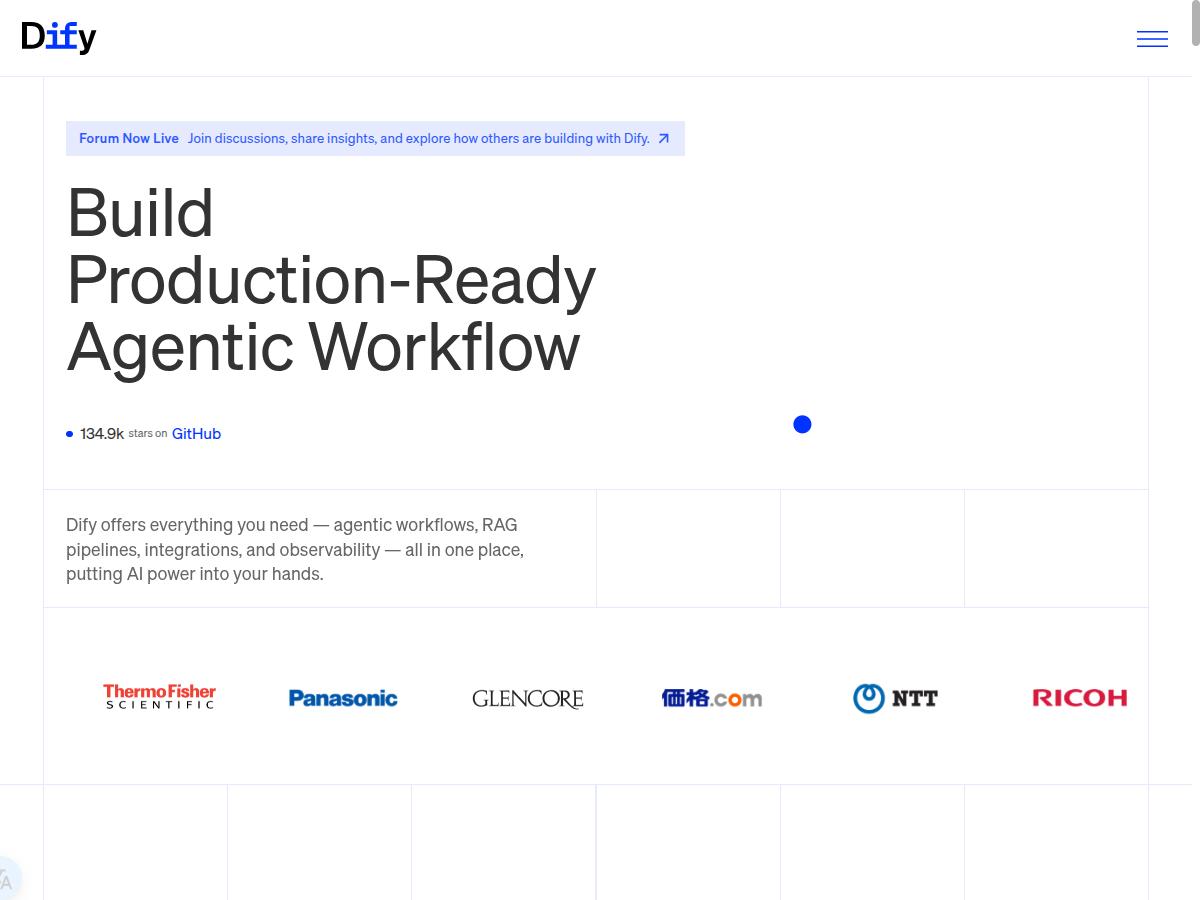Click the arrow icon in forum banner
1200x900 pixels.
pos(663,139)
